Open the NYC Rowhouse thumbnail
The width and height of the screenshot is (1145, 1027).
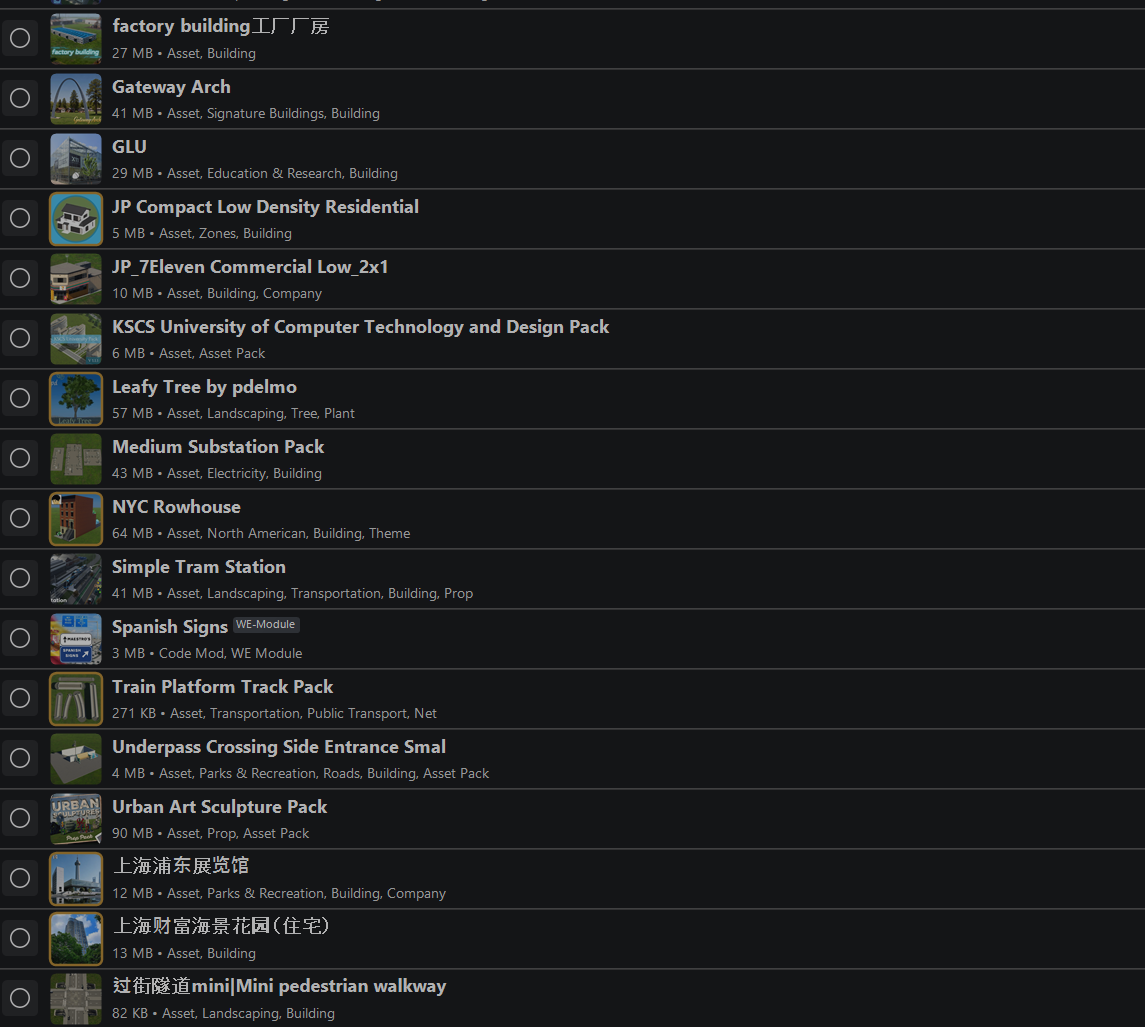click(x=76, y=519)
